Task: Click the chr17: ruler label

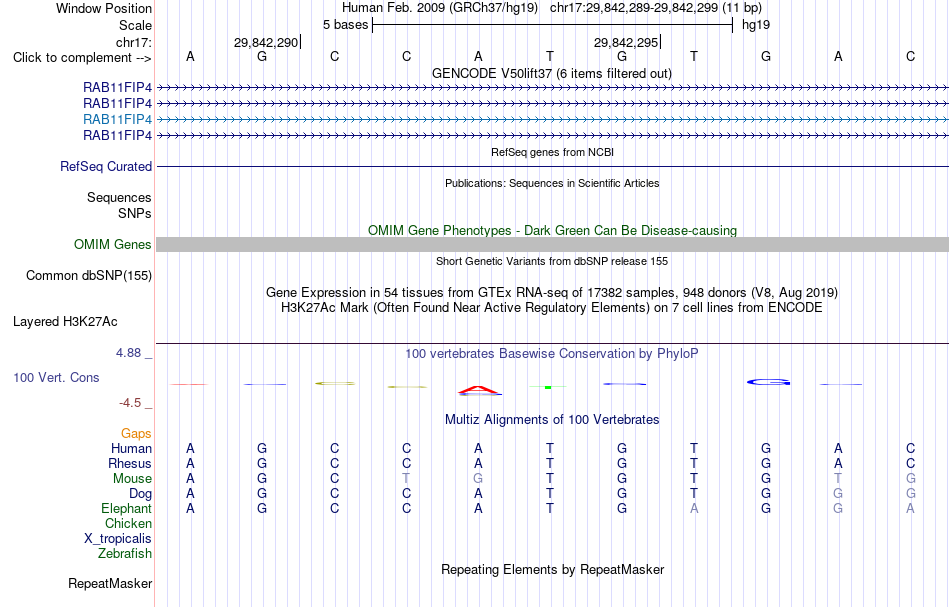Action: coord(134,42)
